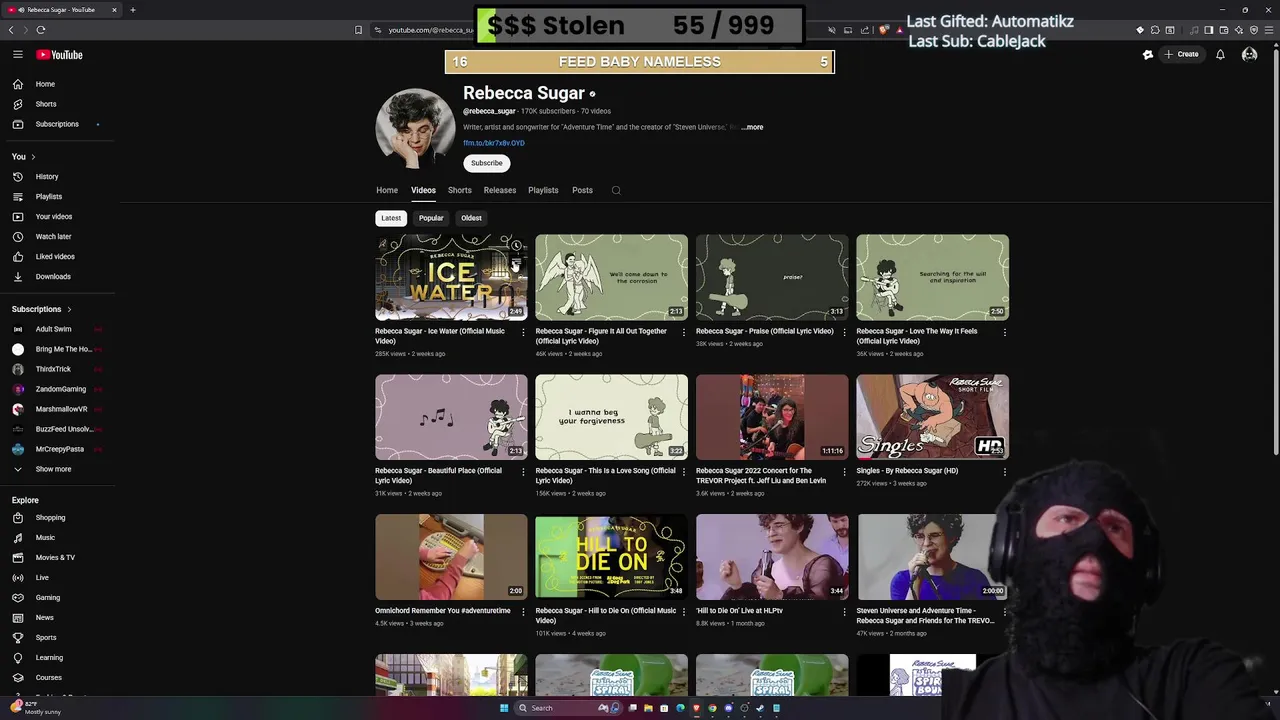Sort videos by Oldest
Image resolution: width=1280 pixels, height=720 pixels.
pos(471,218)
